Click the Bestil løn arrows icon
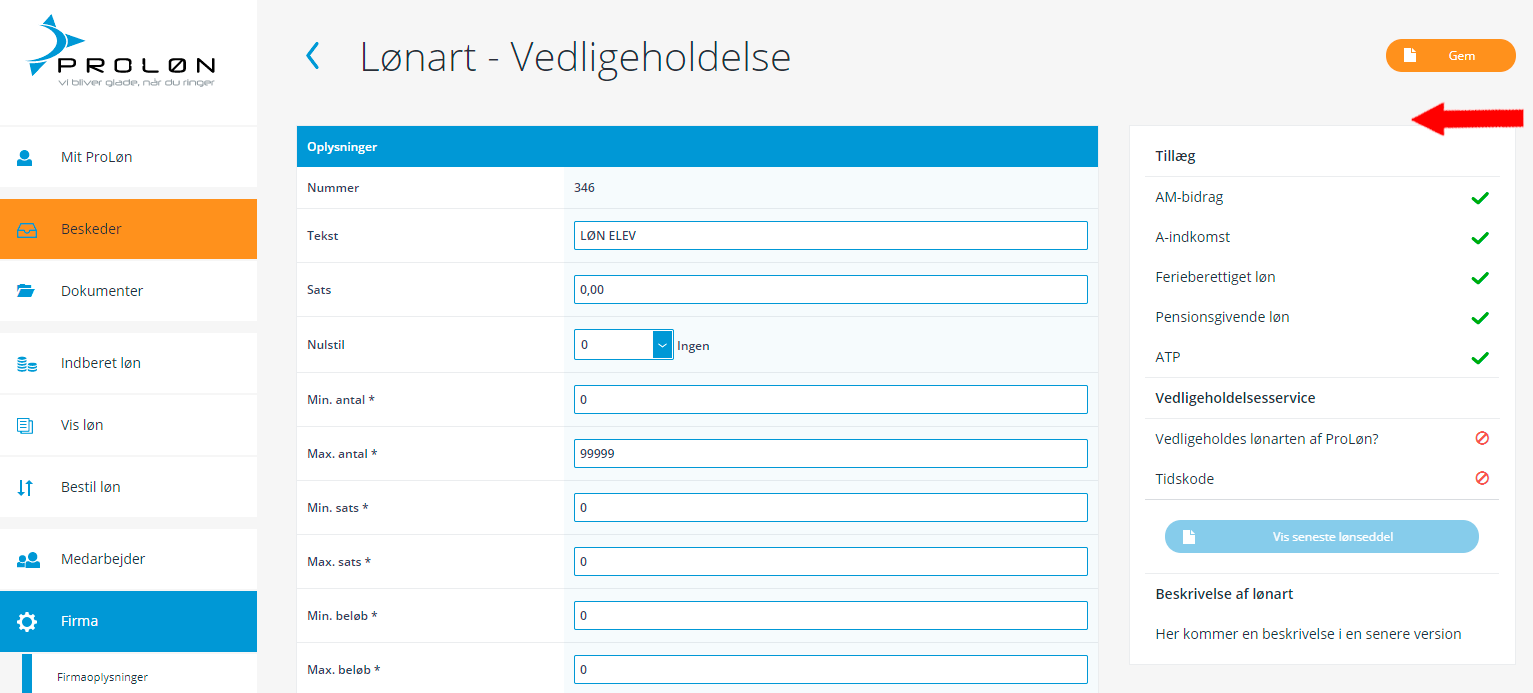This screenshot has width=1533, height=693. pos(26,487)
